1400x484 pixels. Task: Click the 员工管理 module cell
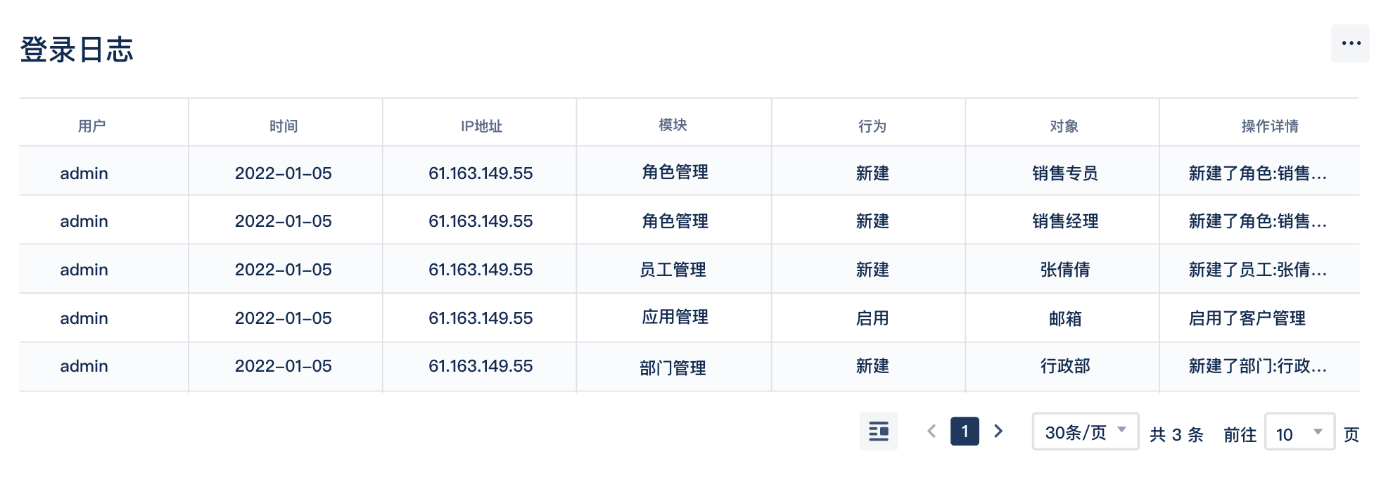coord(673,270)
